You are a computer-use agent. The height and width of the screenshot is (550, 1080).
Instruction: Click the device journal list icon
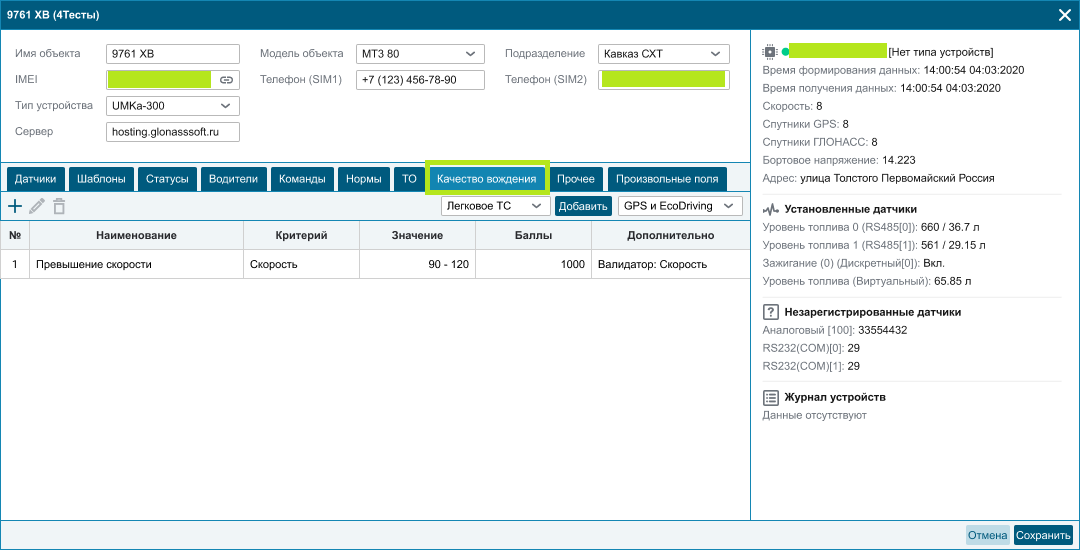771,397
